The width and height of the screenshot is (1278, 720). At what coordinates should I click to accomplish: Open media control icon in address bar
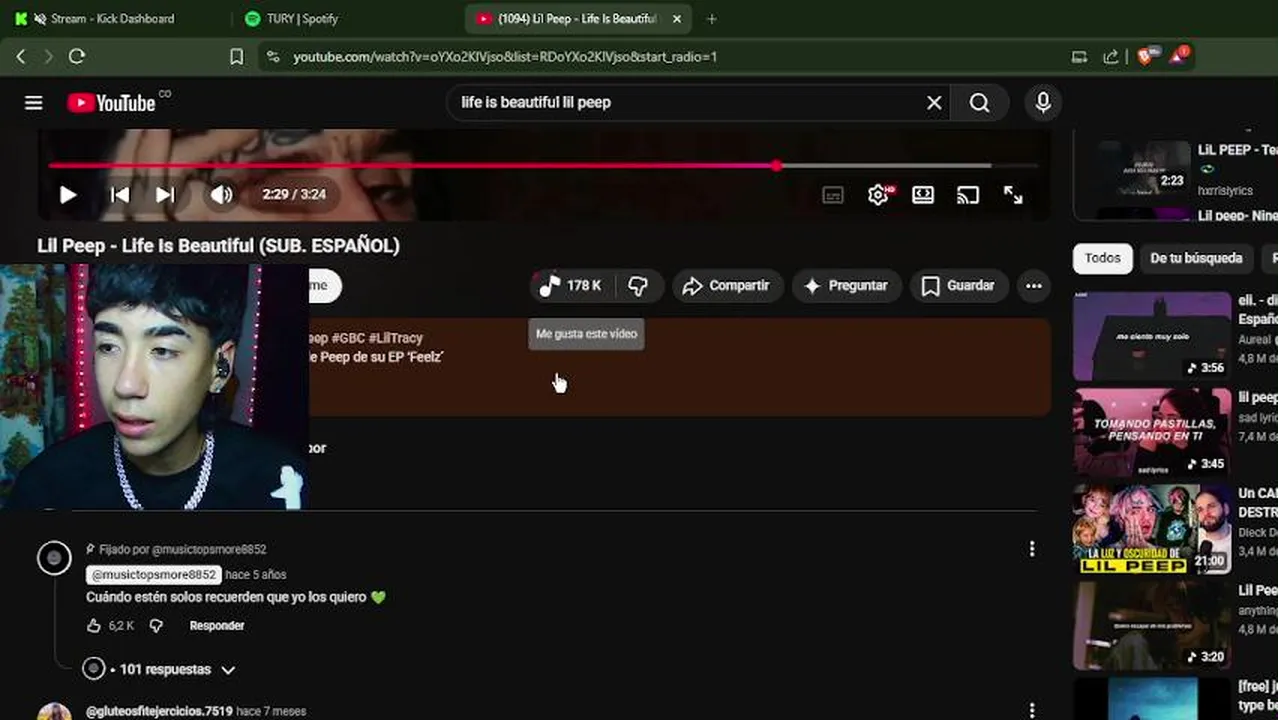(x=1079, y=57)
